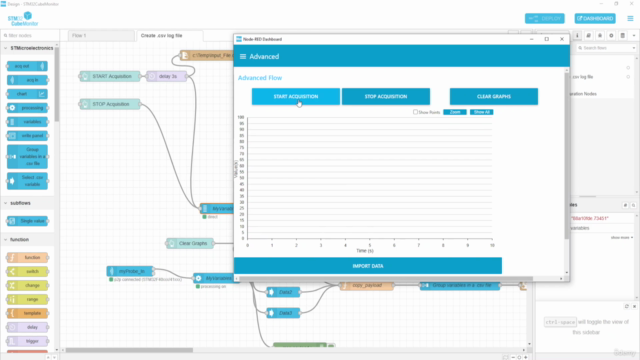640x360 pixels.
Task: Select the function palette node
Action: pyautogui.click(x=27, y=258)
